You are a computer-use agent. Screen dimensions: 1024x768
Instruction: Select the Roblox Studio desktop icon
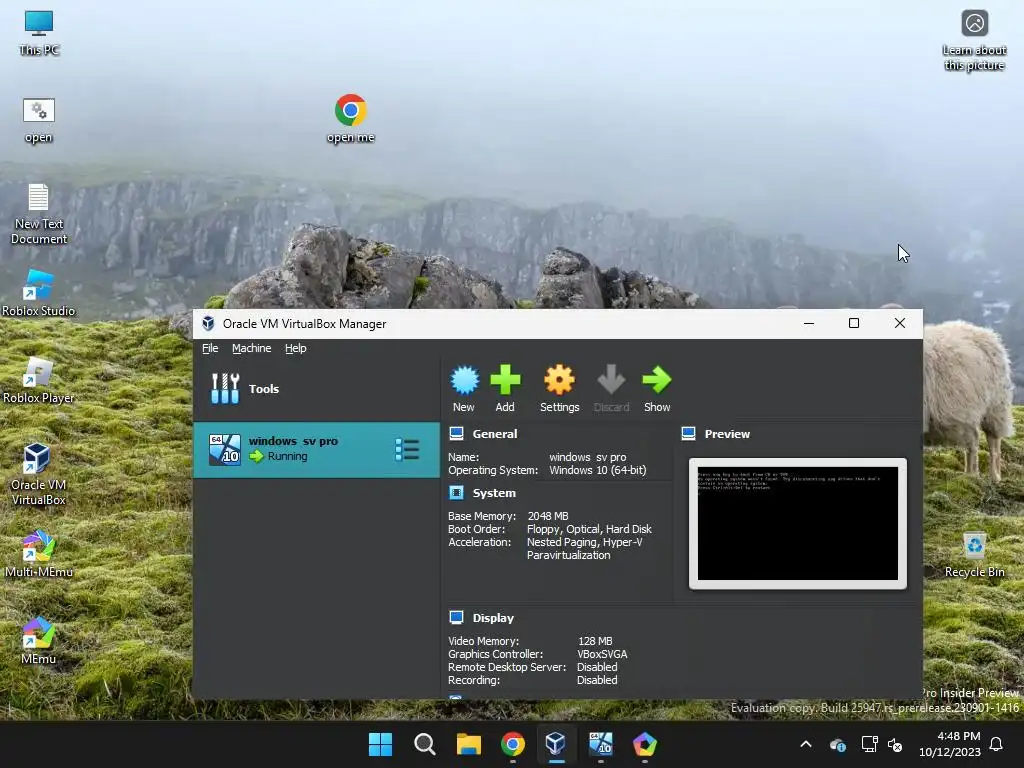pyautogui.click(x=39, y=293)
